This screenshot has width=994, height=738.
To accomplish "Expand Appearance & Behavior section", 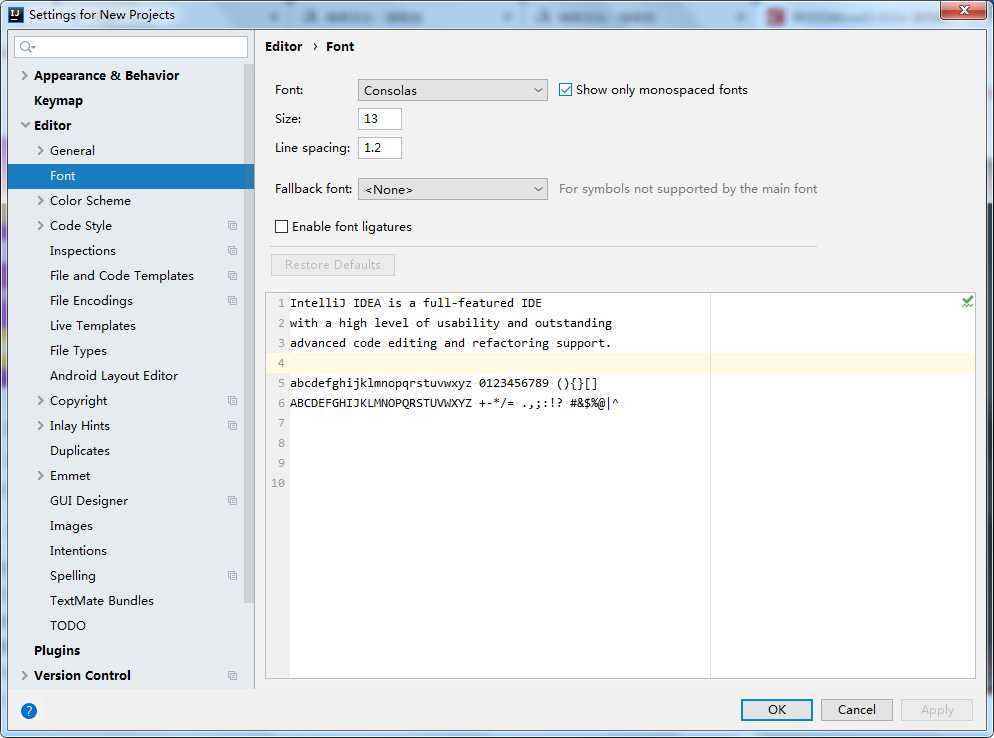I will point(25,75).
